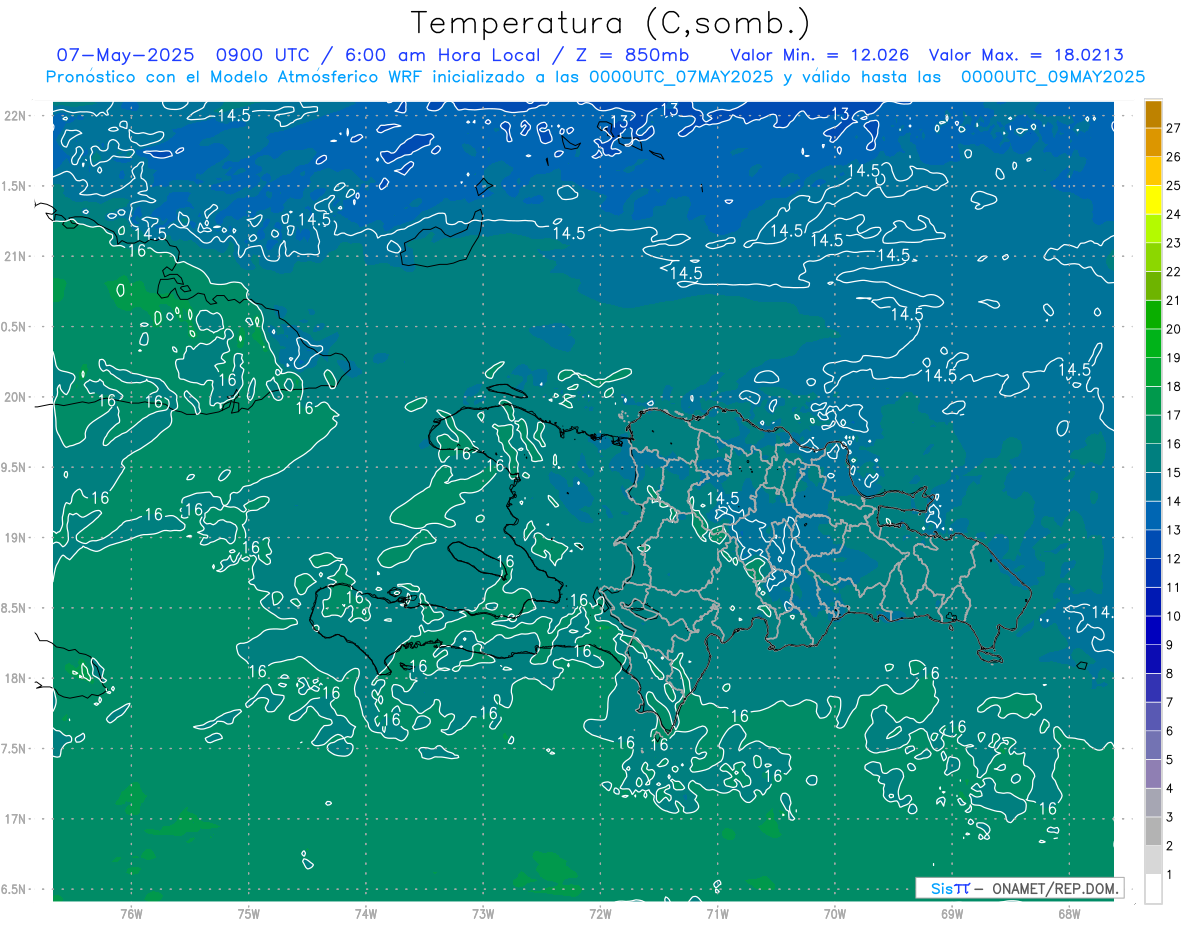1200x927 pixels.
Task: Click longitude label "69W"
Action: click(951, 913)
